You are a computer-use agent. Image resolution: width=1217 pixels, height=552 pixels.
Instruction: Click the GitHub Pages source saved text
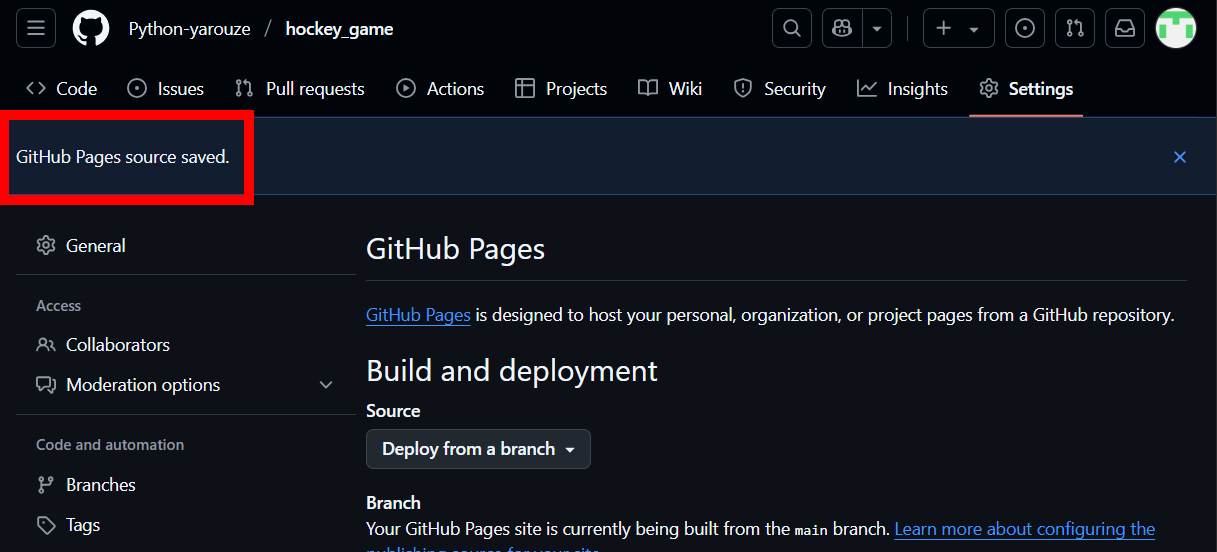point(123,157)
